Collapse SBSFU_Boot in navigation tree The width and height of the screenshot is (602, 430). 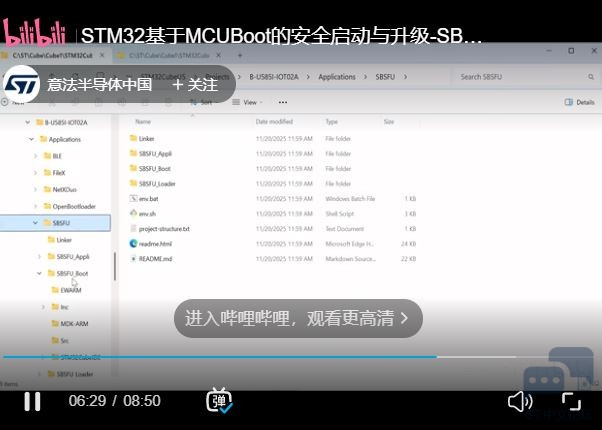39,273
